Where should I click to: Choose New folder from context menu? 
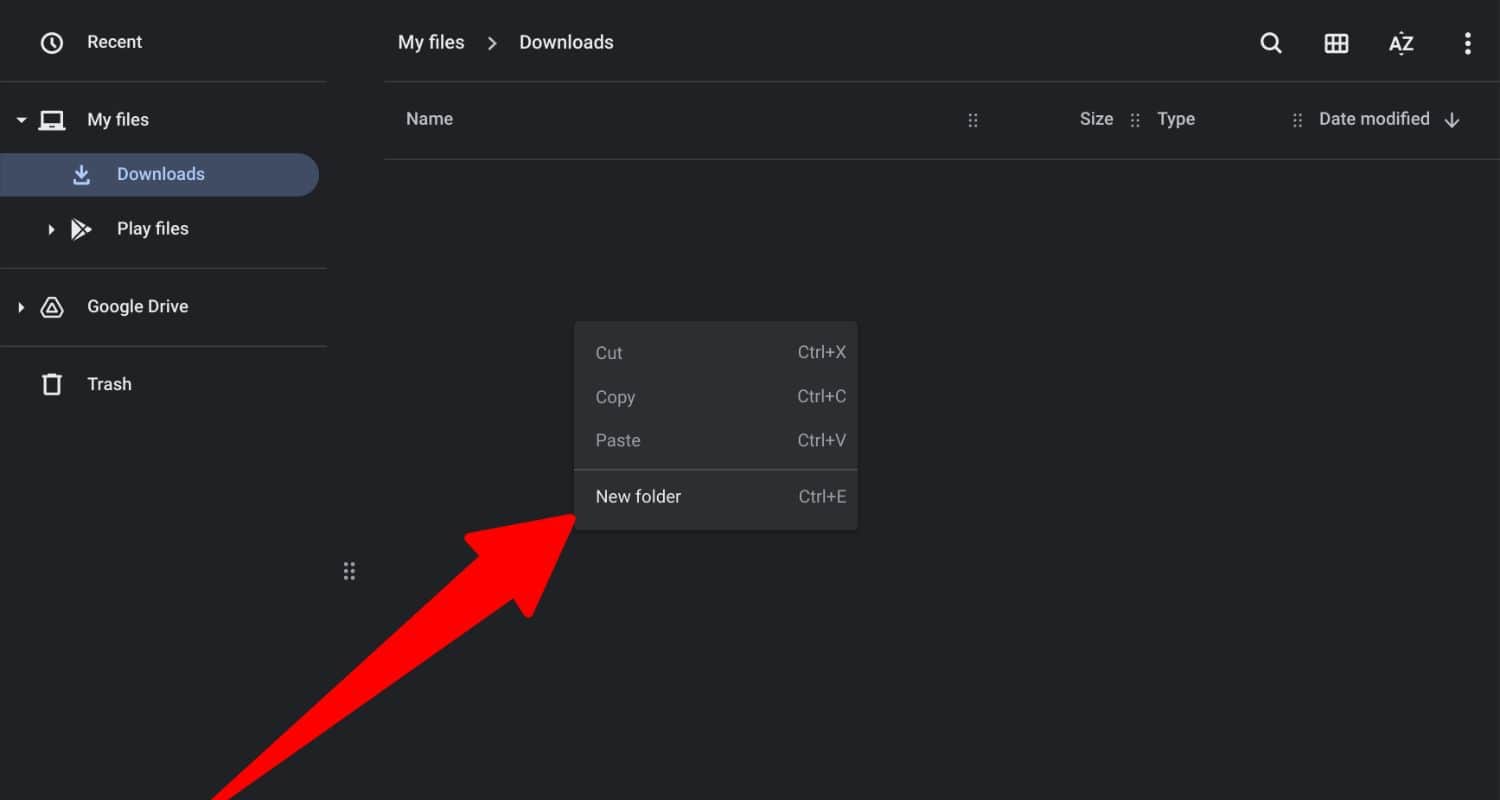pos(638,496)
